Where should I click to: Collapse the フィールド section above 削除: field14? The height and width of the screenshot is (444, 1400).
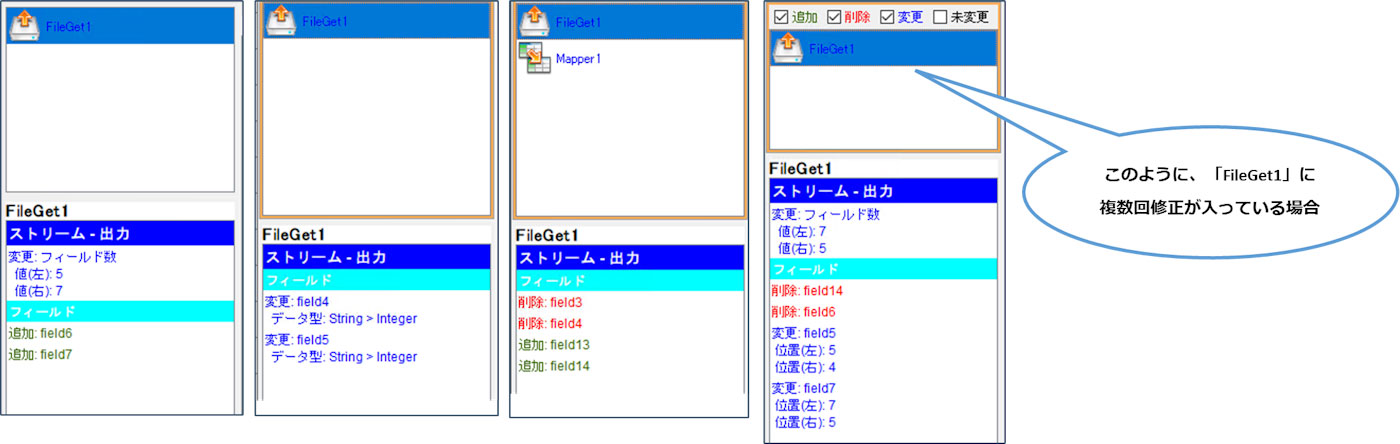tap(883, 269)
